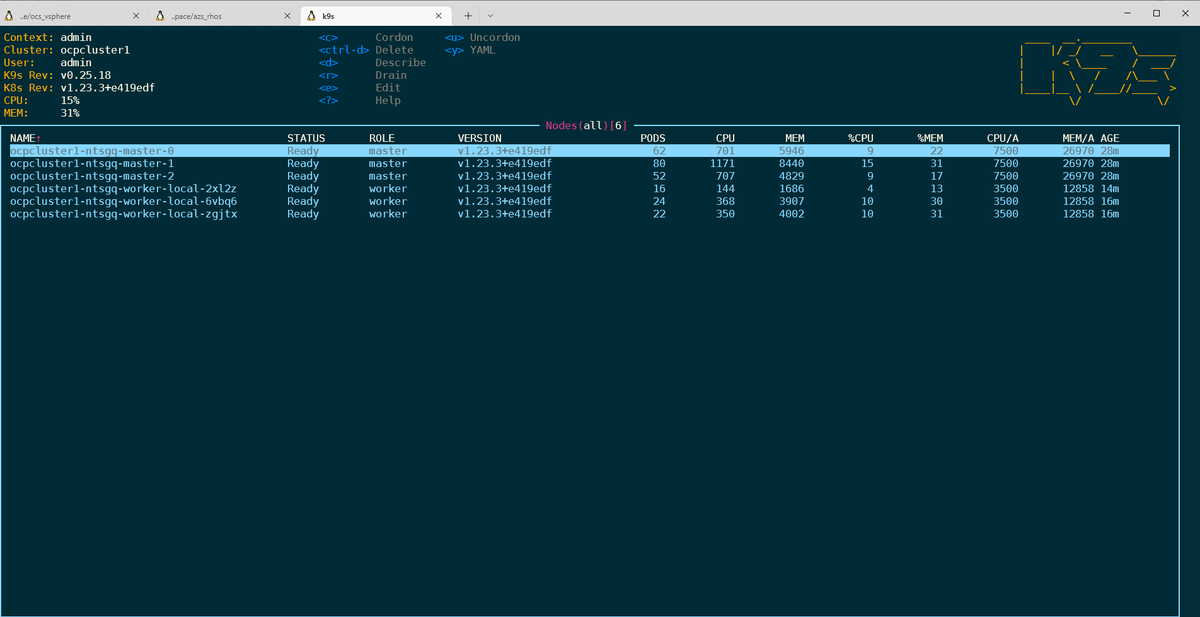Click the header CPU value 15%
This screenshot has height=617, width=1200.
70,100
